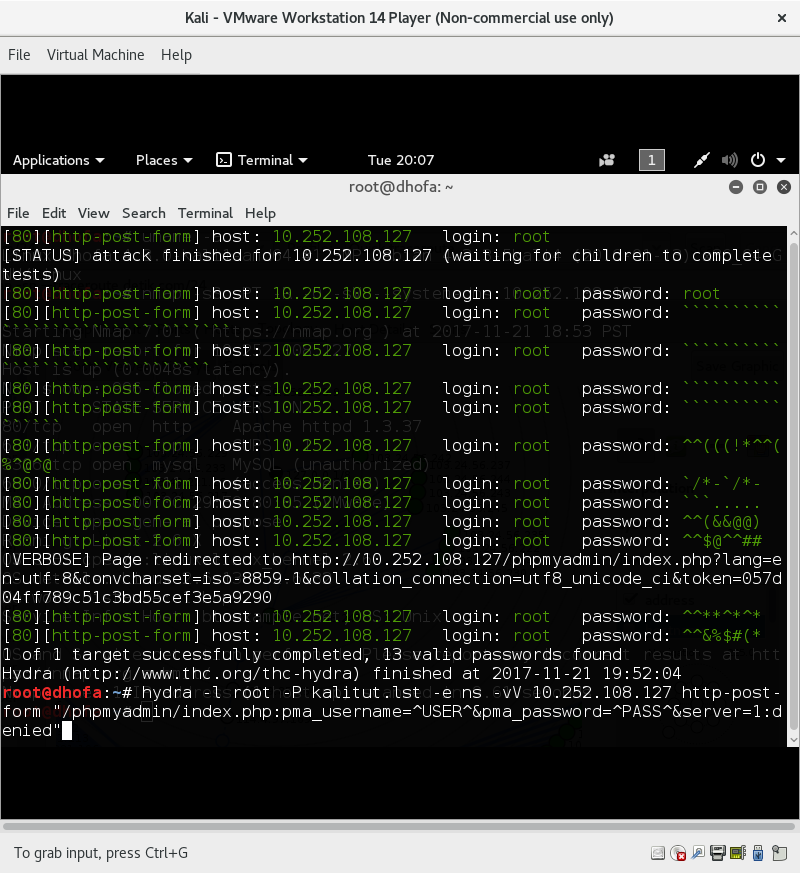Open the Virtual Machine menu
The height and width of the screenshot is (873, 800).
click(x=95, y=55)
